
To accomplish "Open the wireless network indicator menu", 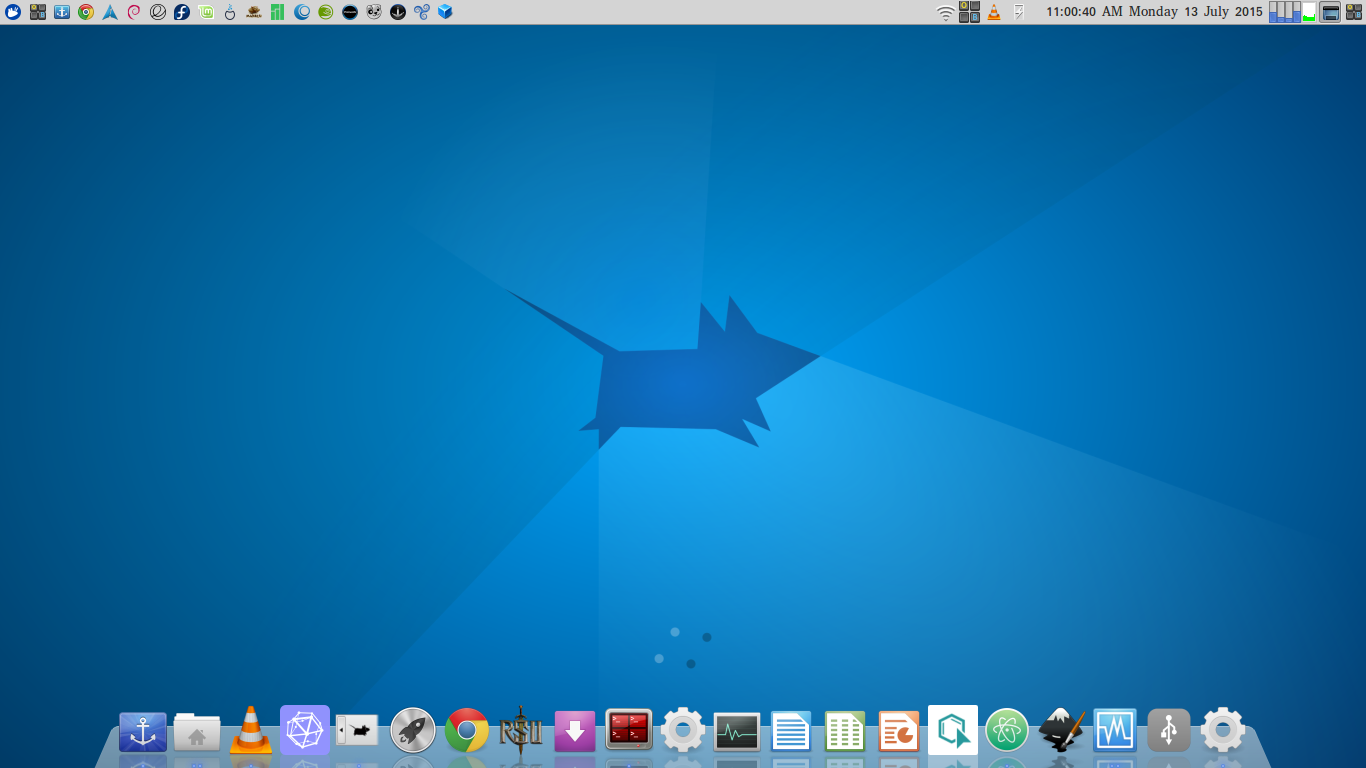I will coord(945,12).
